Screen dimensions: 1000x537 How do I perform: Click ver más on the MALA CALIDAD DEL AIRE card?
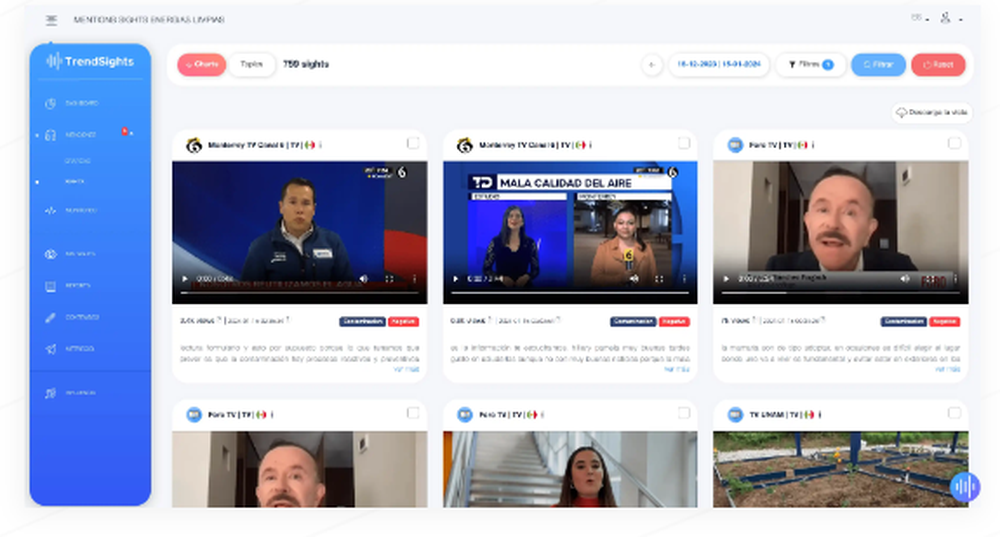click(x=677, y=369)
